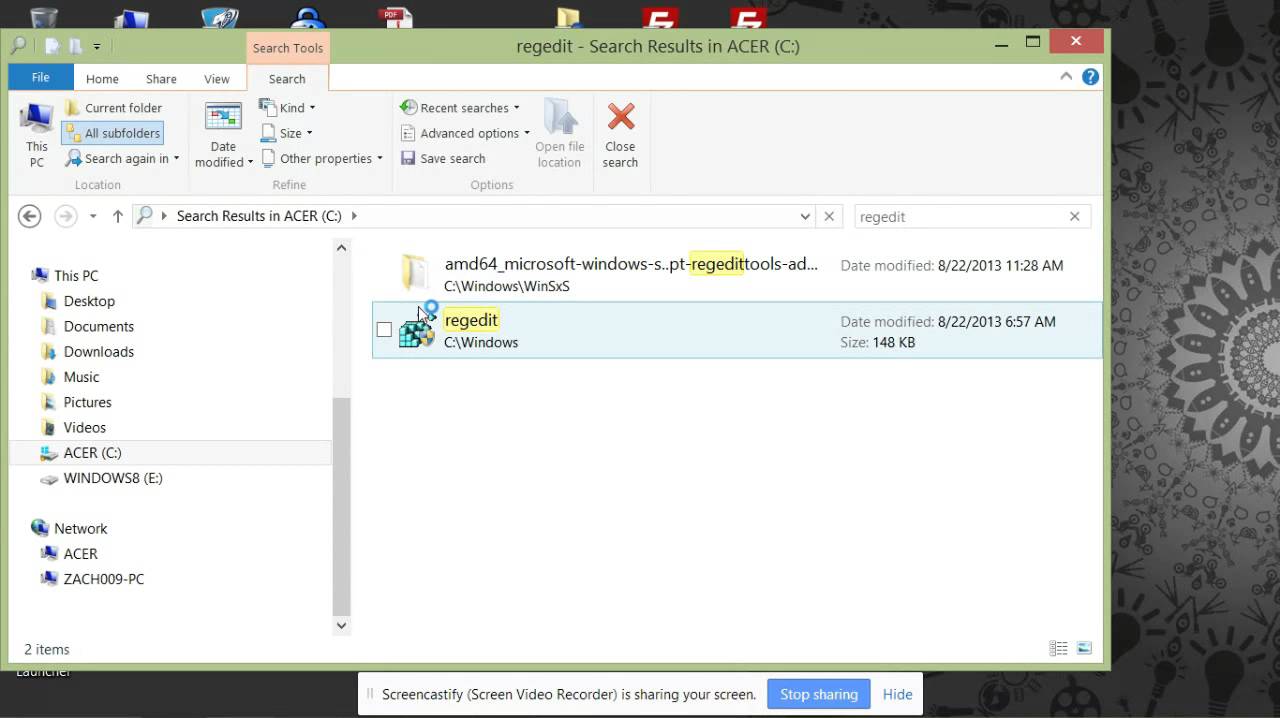Screen dimensions: 1280x718
Task: Click Hide on Screencastify bar
Action: tap(897, 694)
